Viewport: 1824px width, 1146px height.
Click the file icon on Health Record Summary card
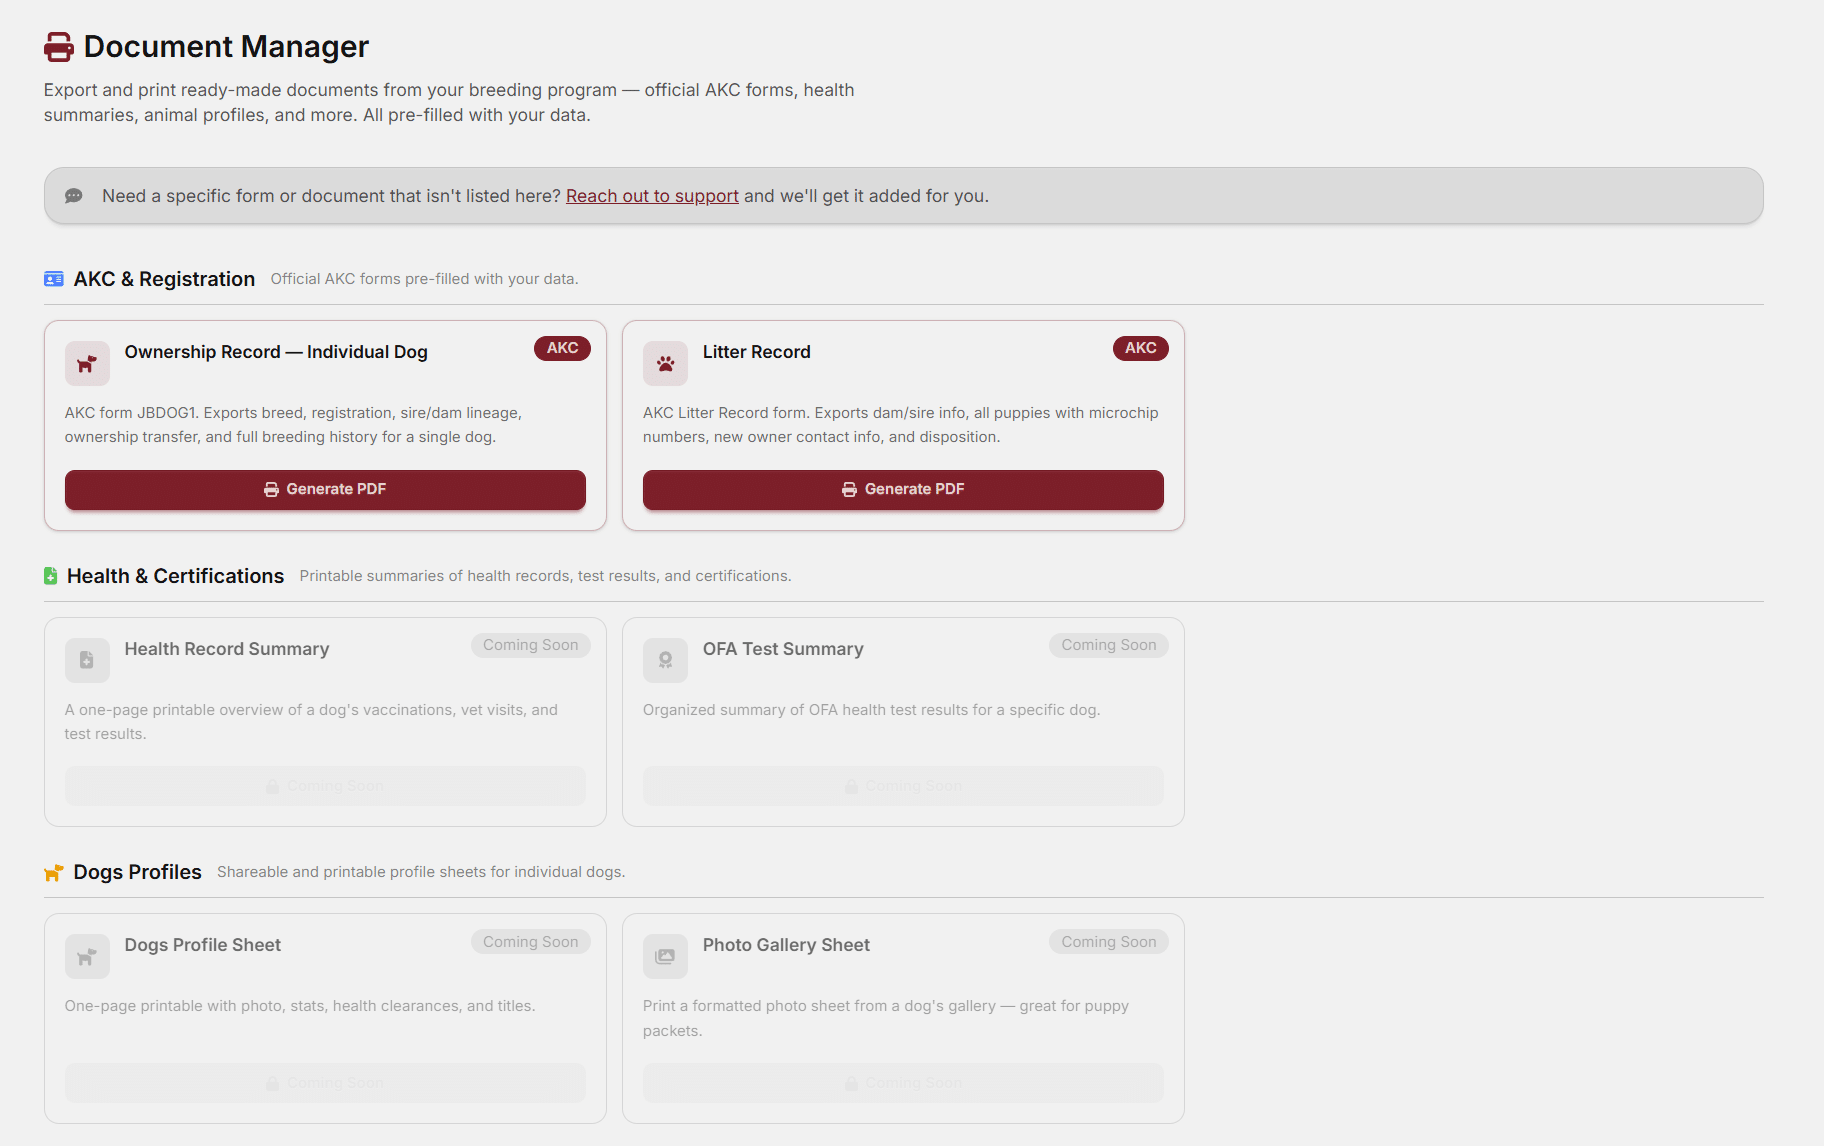coord(87,660)
